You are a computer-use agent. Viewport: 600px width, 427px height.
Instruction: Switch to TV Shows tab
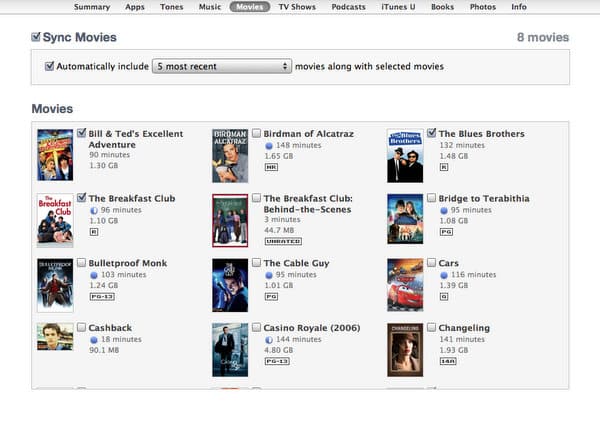[x=297, y=7]
